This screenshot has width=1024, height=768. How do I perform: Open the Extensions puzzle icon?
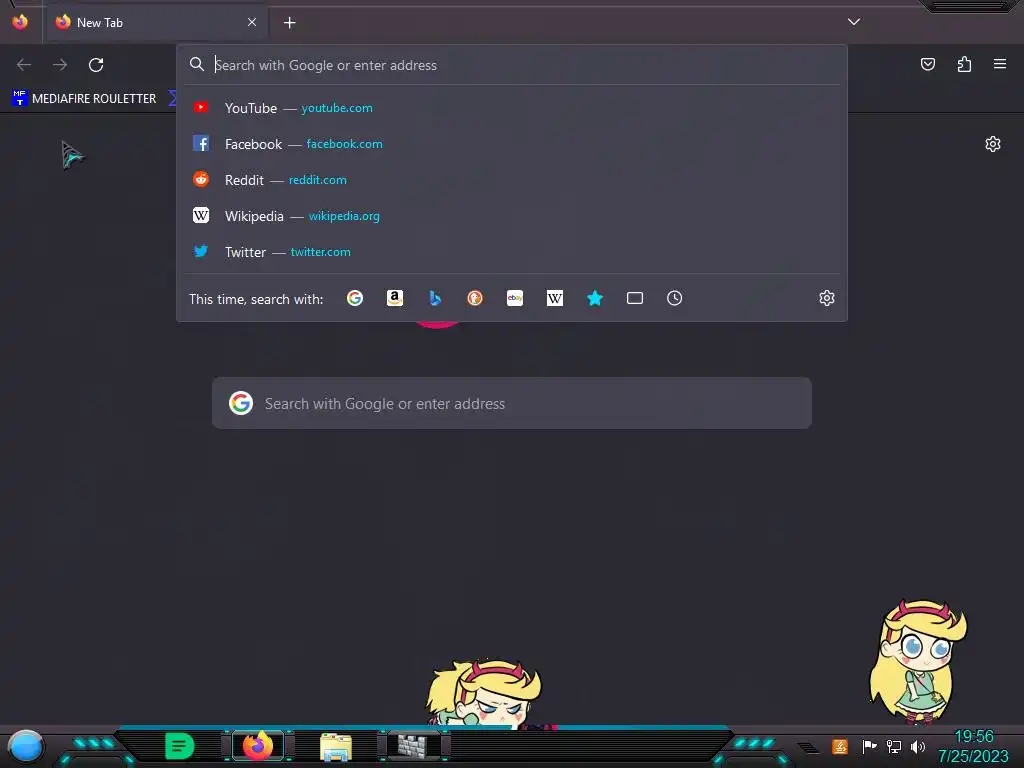click(964, 64)
